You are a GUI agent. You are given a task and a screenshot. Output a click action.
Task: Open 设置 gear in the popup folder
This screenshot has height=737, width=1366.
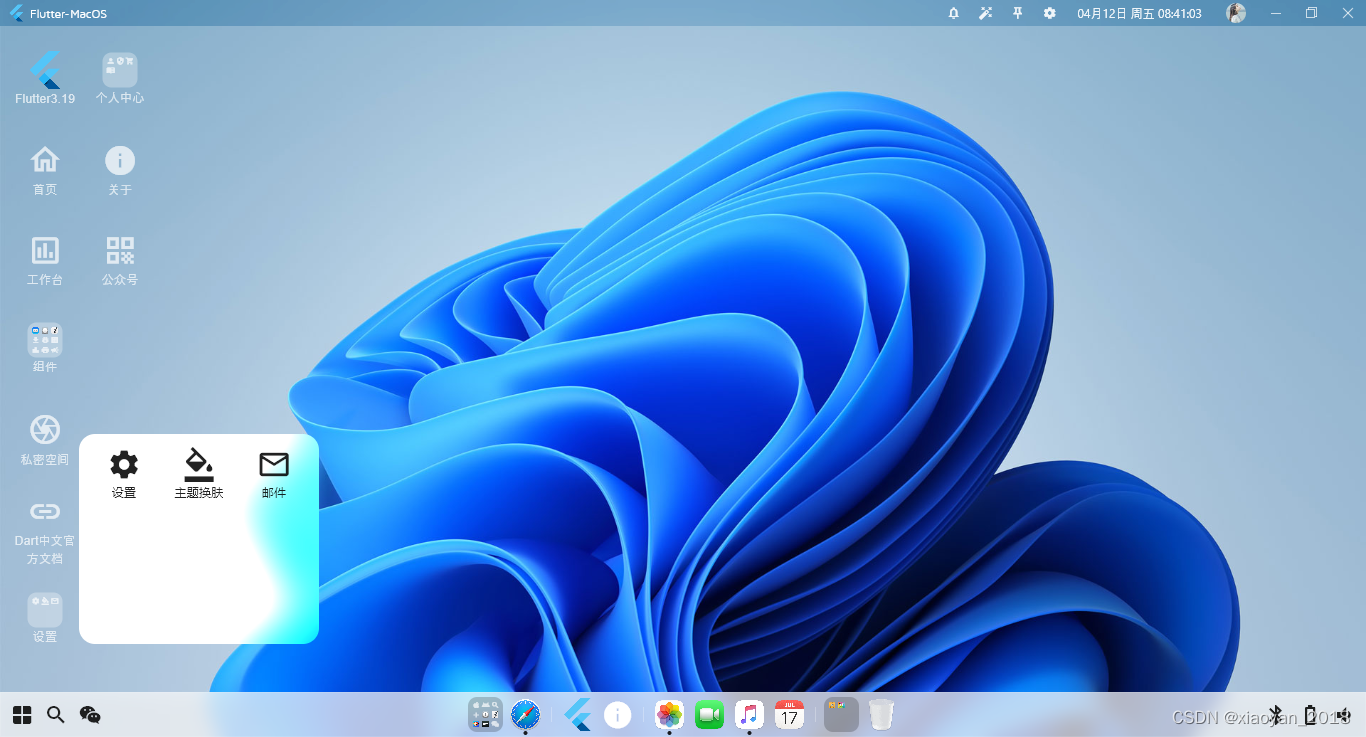[124, 474]
